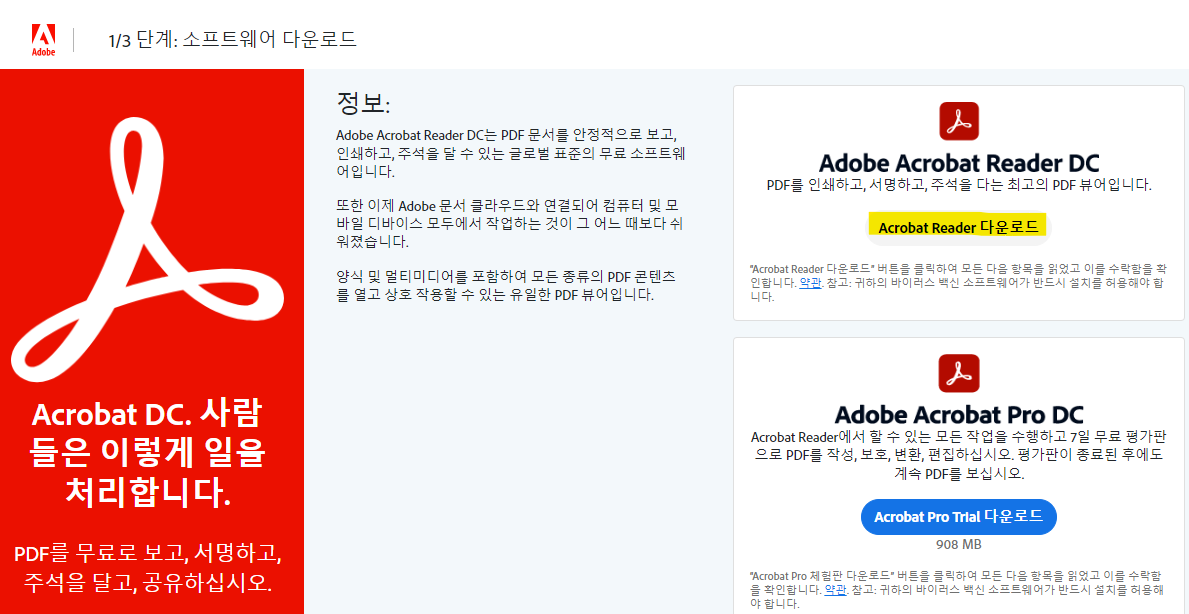Open the 약관 link under Pro Trial download

[x=834, y=590]
